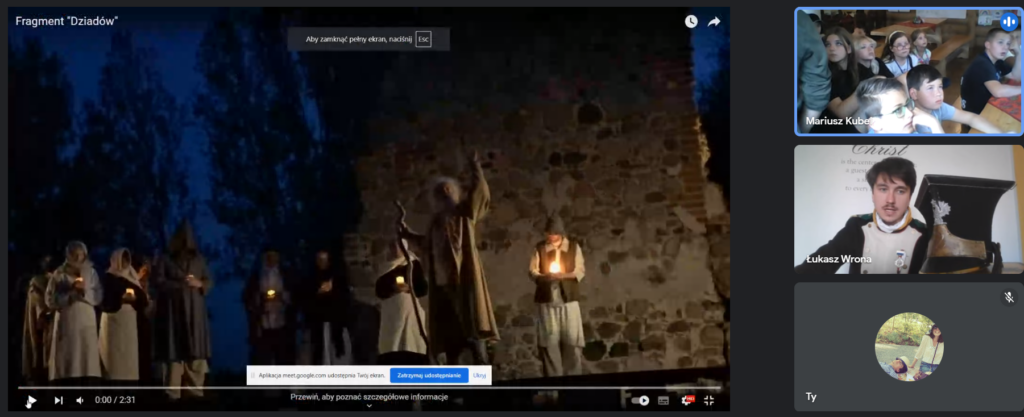Open the Fragment "Dziadów" video title
The image size is (1024, 417).
click(x=60, y=21)
